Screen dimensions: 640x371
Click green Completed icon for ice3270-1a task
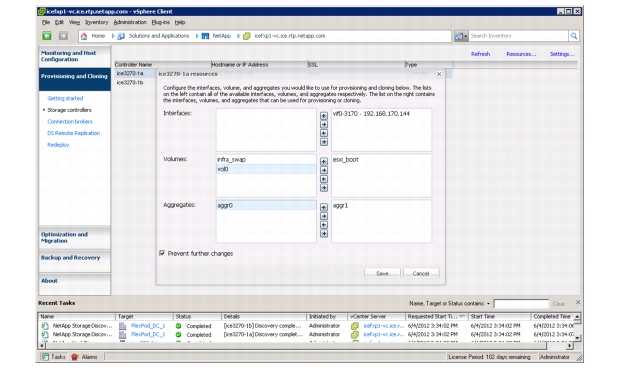(178, 334)
